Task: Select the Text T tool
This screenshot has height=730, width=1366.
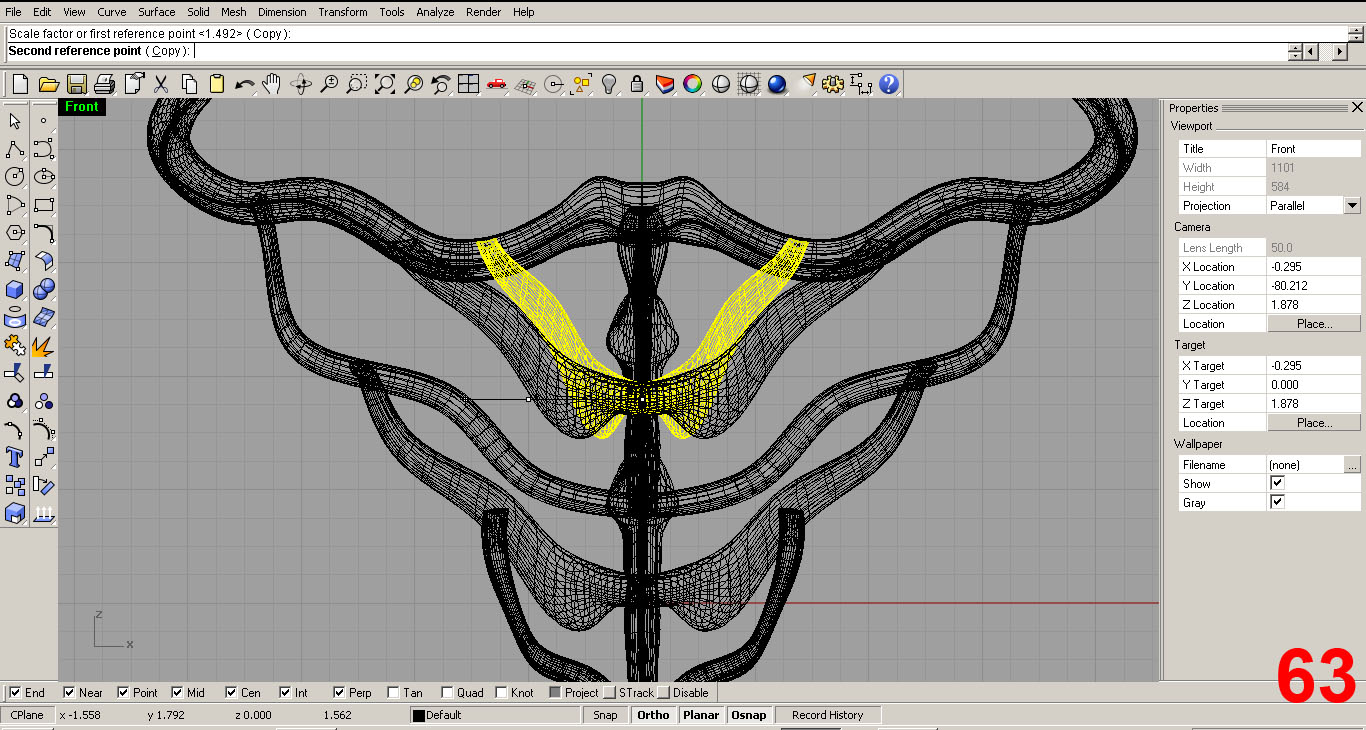Action: pos(15,458)
